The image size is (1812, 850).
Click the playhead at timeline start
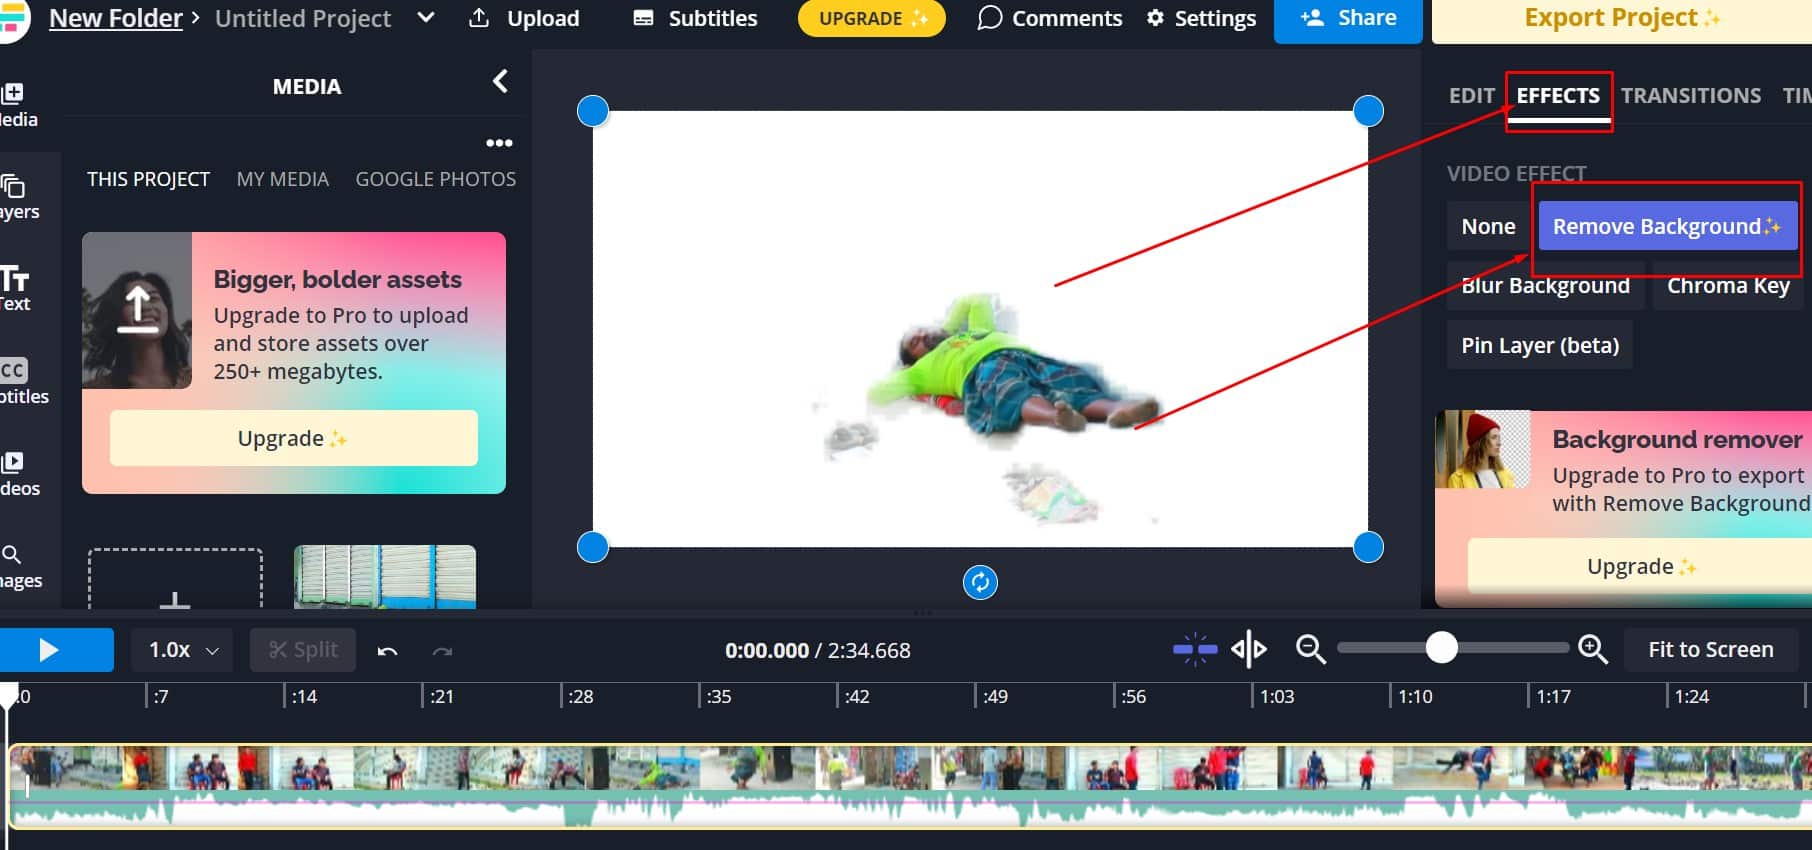pyautogui.click(x=8, y=696)
